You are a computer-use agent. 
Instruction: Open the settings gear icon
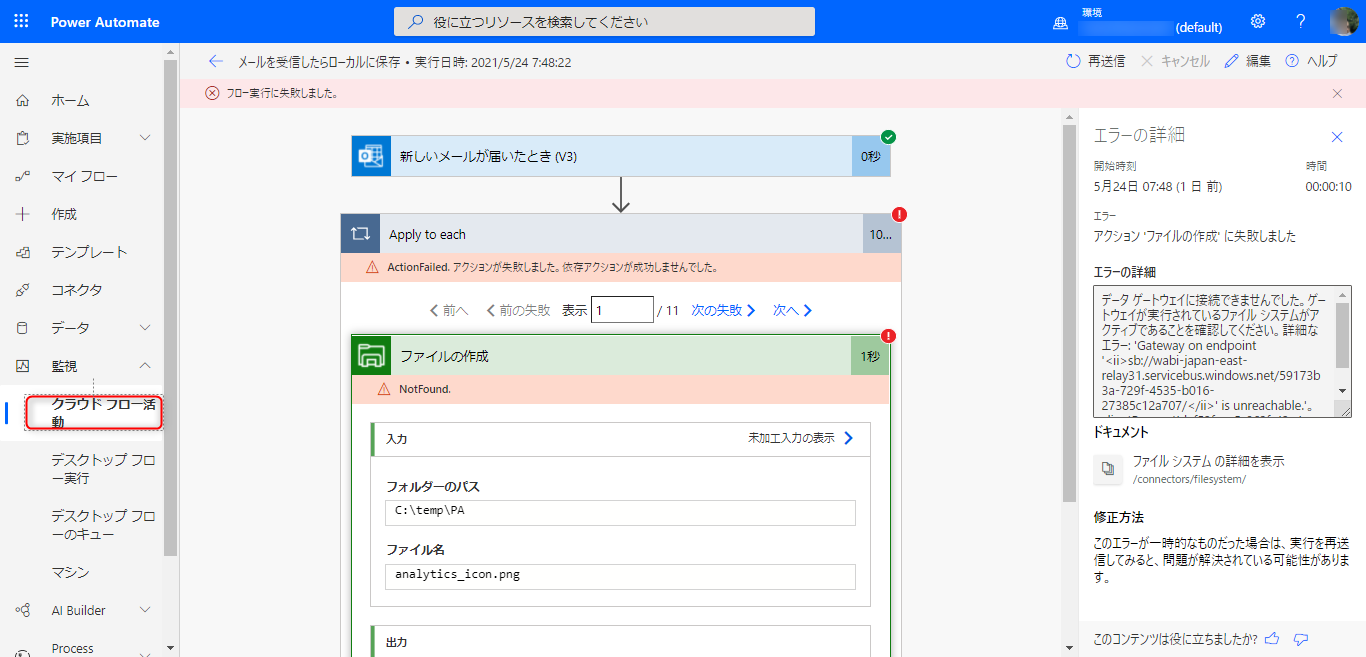[1258, 21]
